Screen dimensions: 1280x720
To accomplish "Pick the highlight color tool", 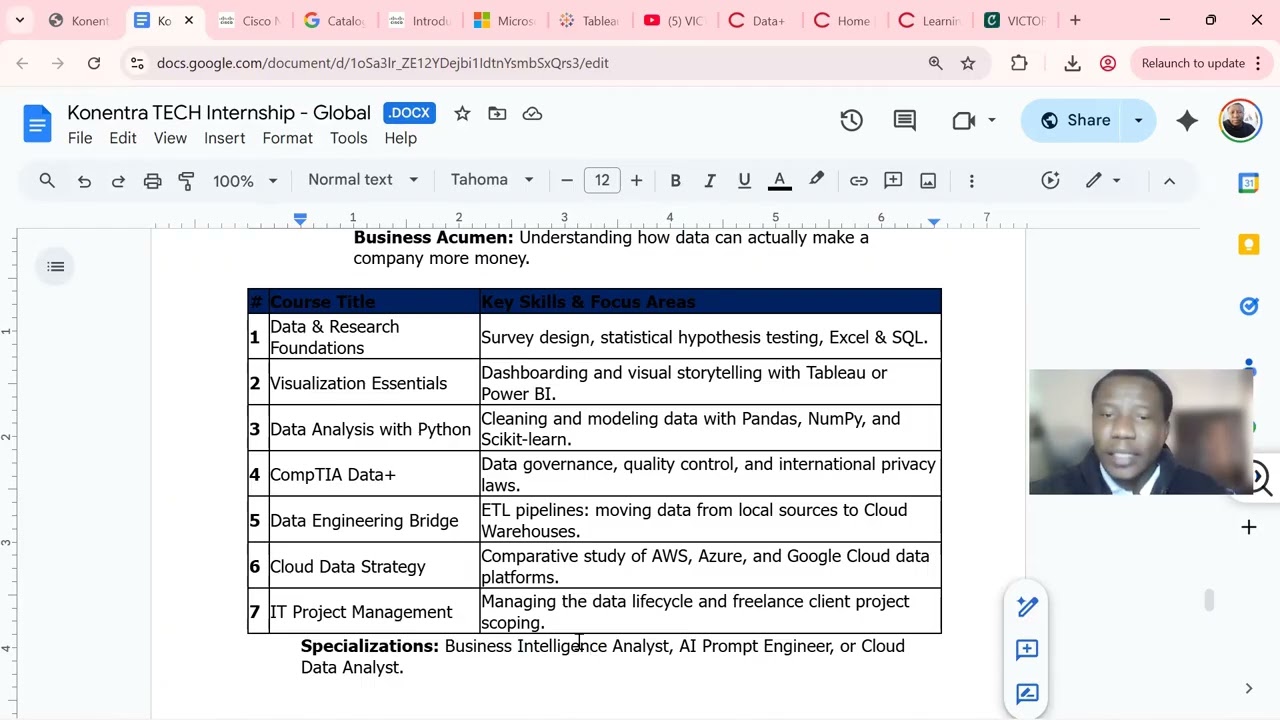I will [816, 181].
